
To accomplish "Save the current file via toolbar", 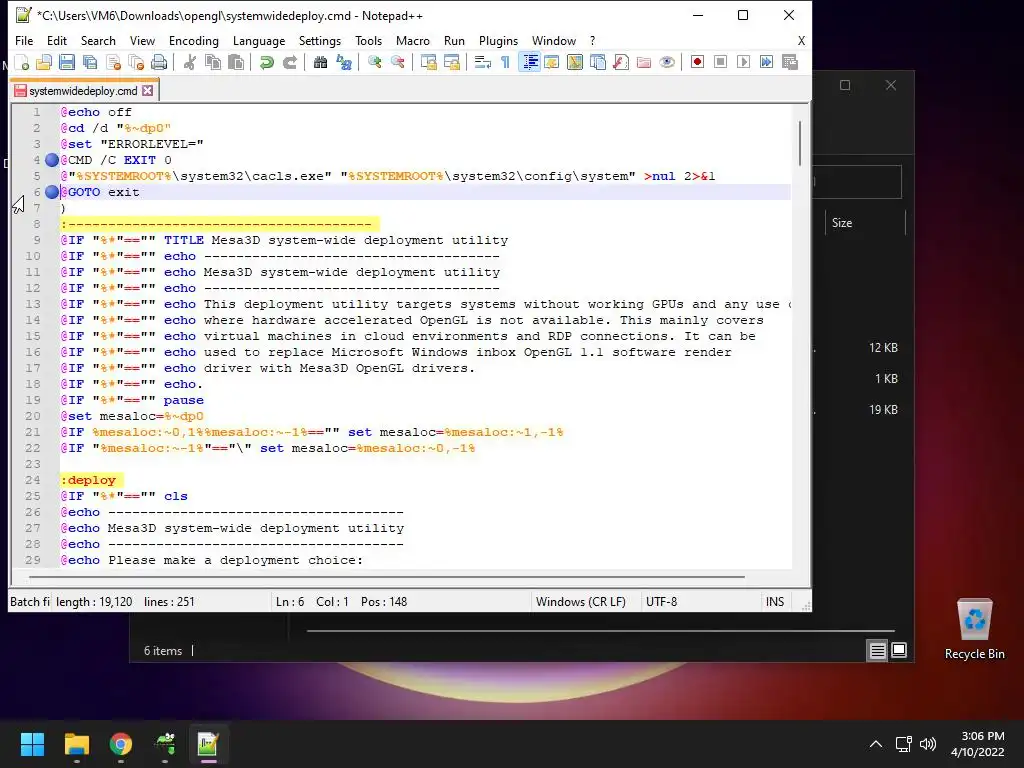I will pos(67,63).
